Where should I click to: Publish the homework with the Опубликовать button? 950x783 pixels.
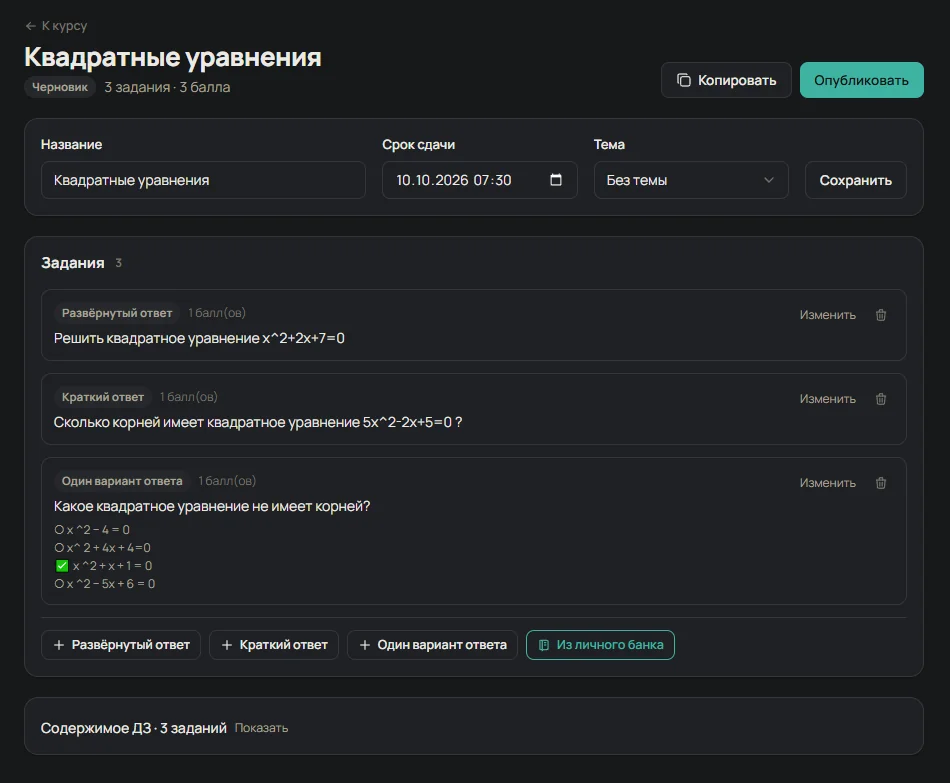(x=861, y=80)
